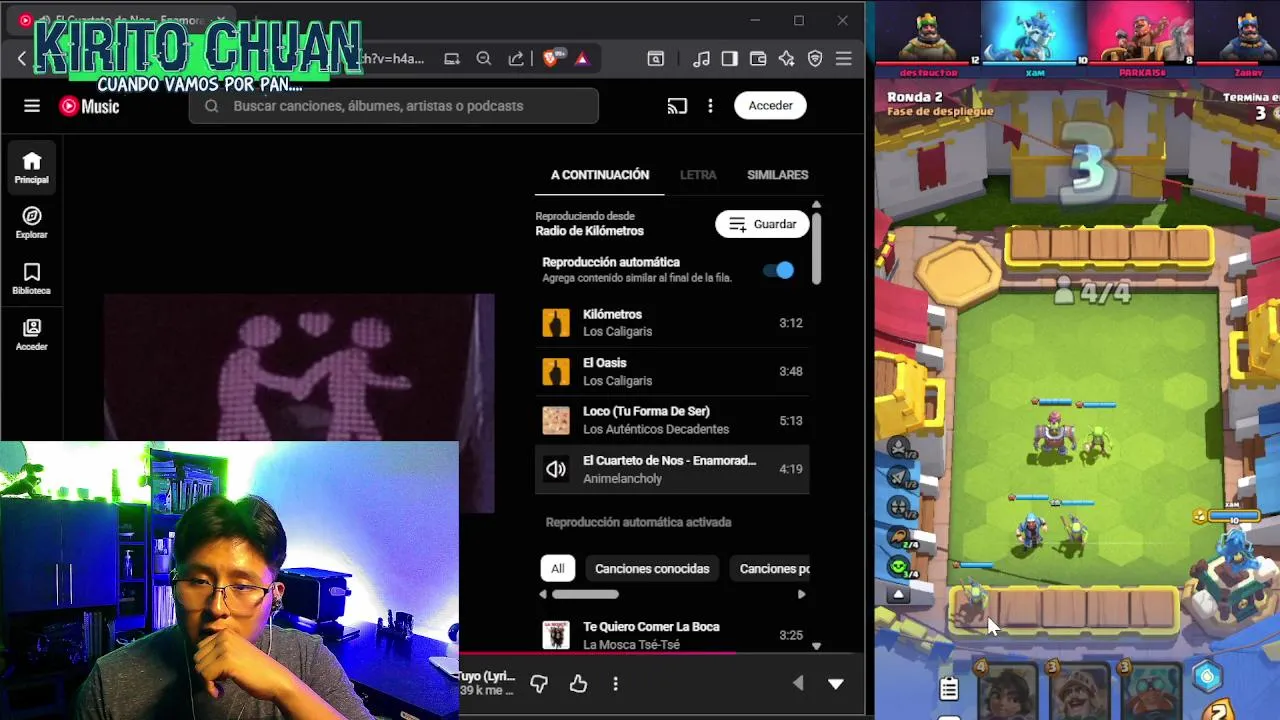Play Loco (Tu Forma De Ser)
The image size is (1280, 720).
pyautogui.click(x=672, y=420)
